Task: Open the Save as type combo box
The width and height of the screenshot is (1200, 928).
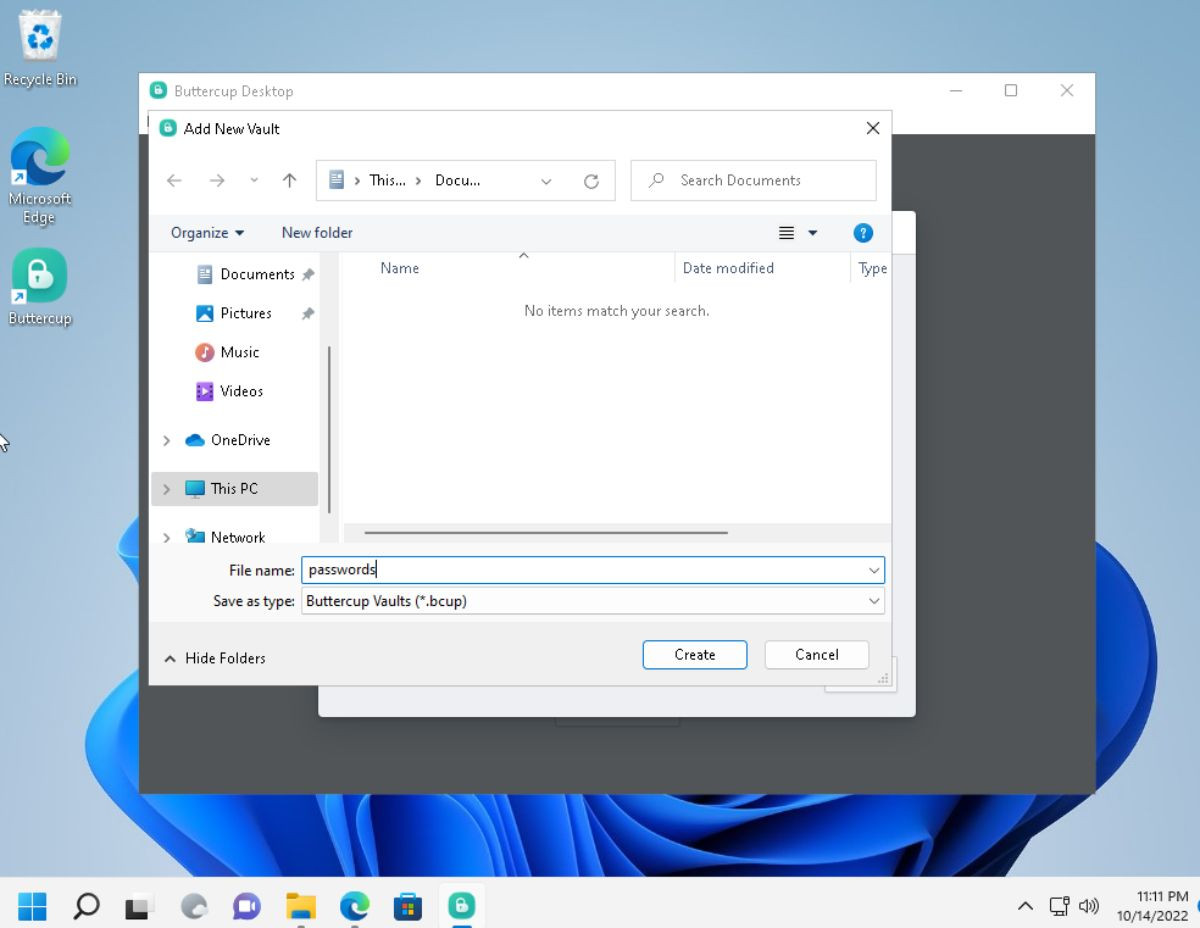Action: (x=593, y=601)
